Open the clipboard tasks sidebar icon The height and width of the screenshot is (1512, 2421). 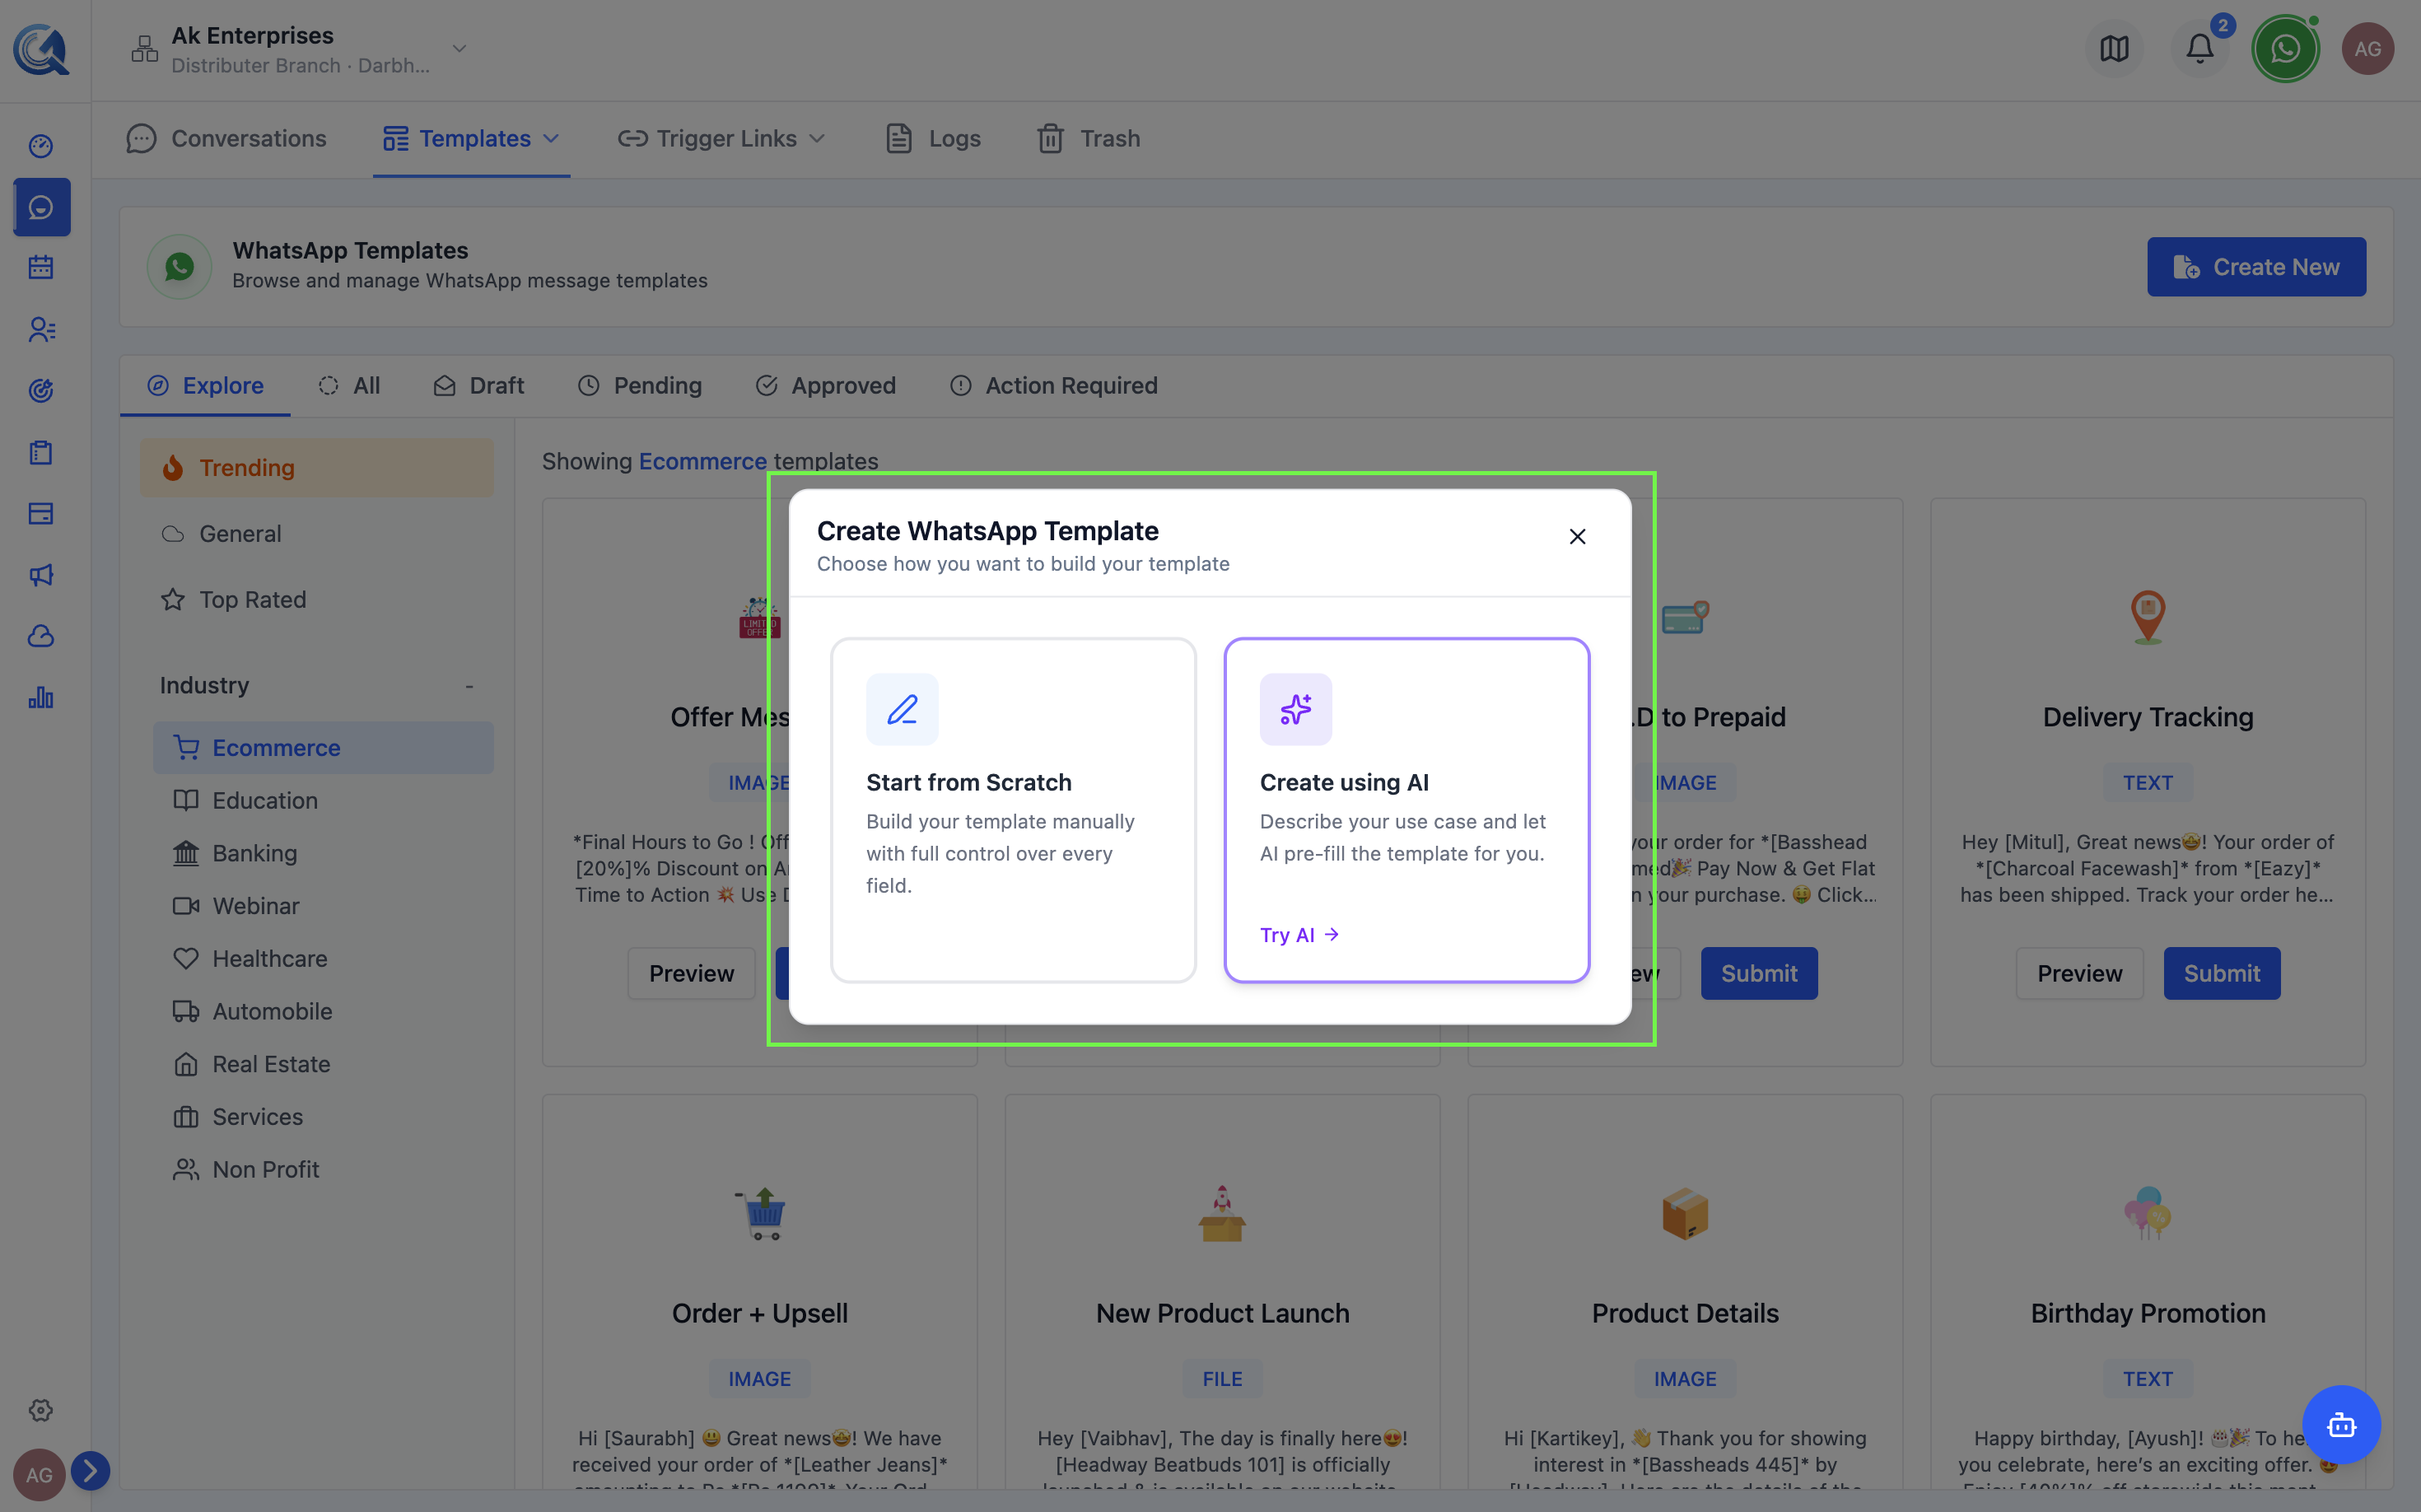click(x=41, y=452)
